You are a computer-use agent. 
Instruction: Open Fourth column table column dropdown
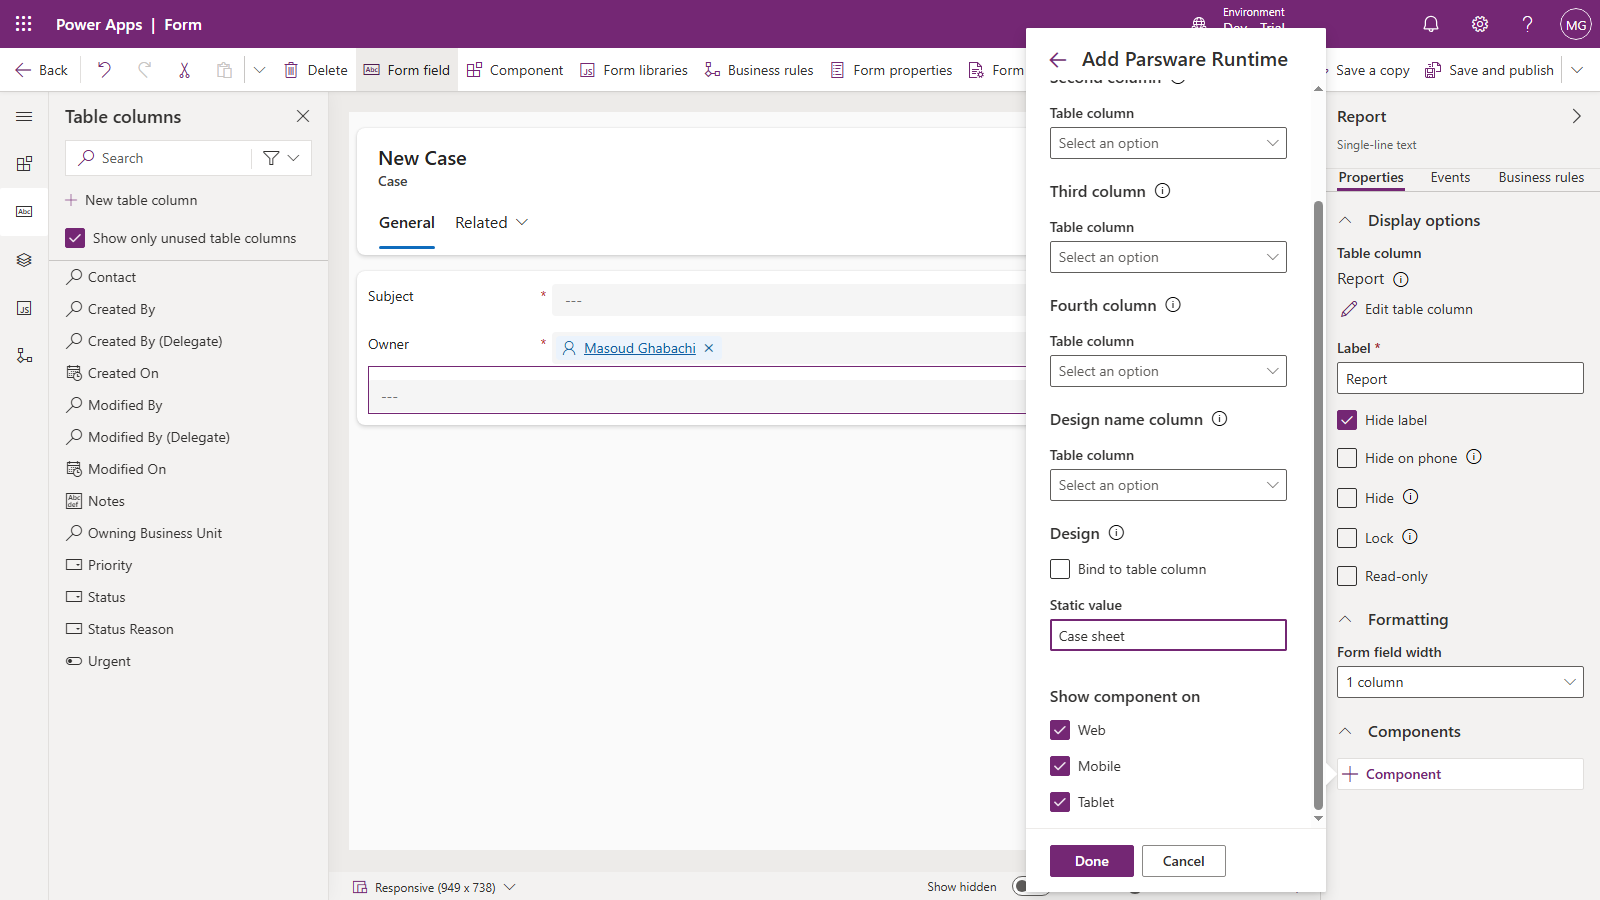(1168, 371)
